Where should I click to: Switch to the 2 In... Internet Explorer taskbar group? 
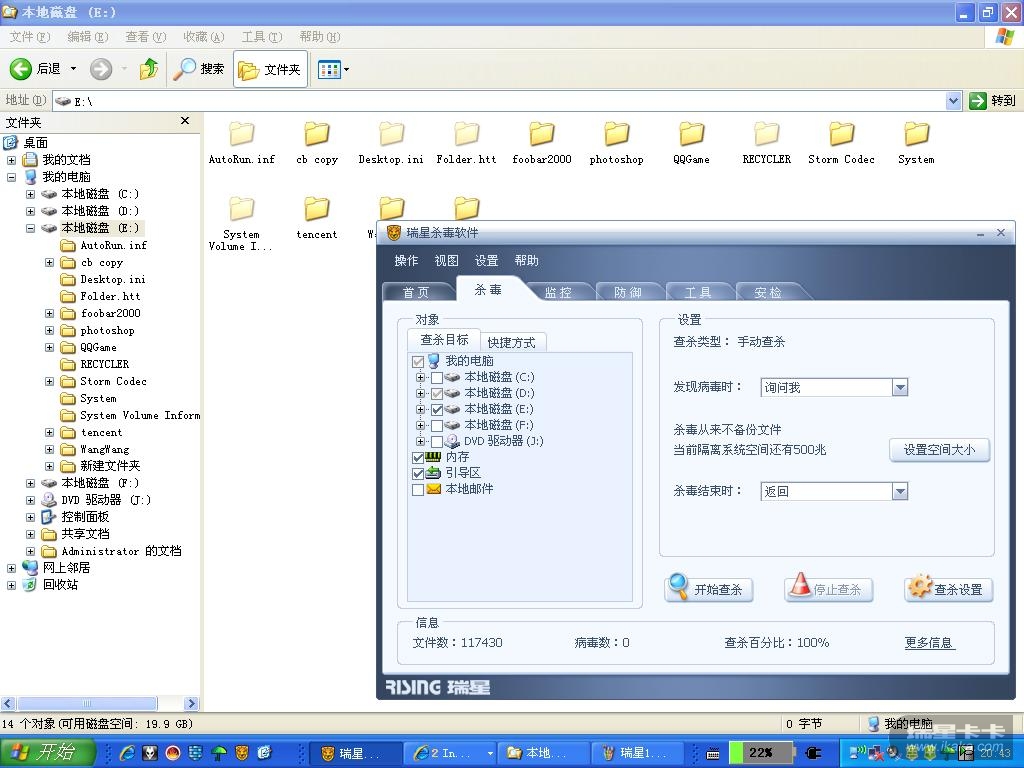(450, 753)
